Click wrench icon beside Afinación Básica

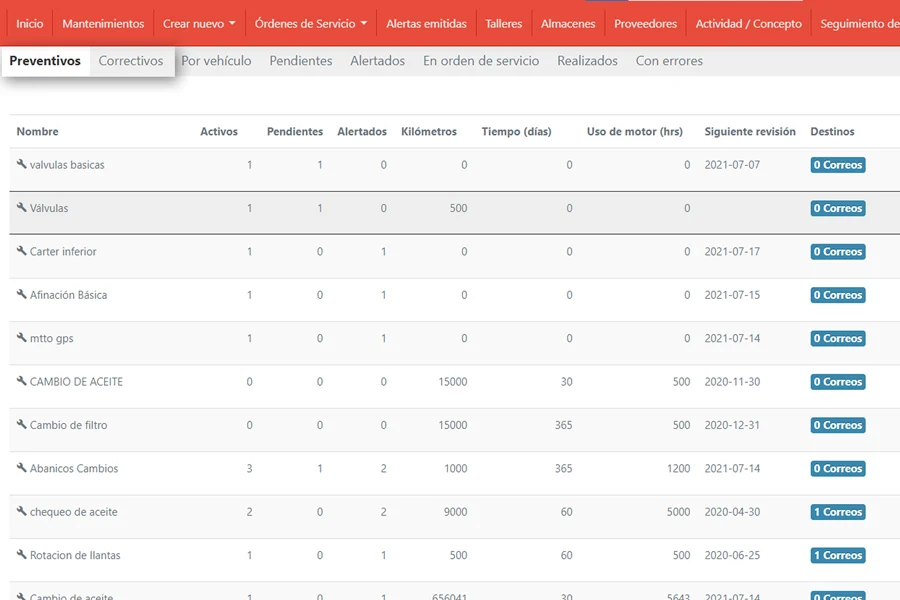22,295
